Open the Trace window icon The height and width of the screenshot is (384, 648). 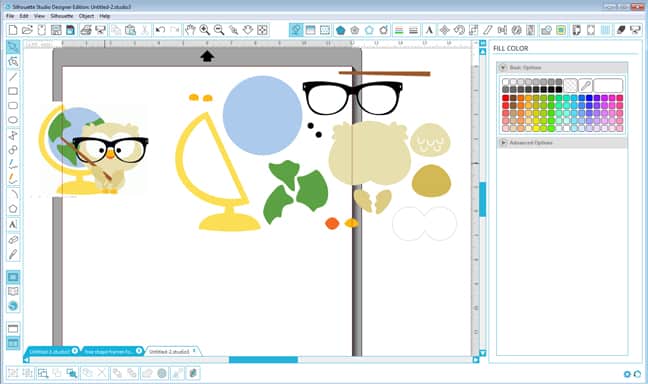tap(561, 30)
